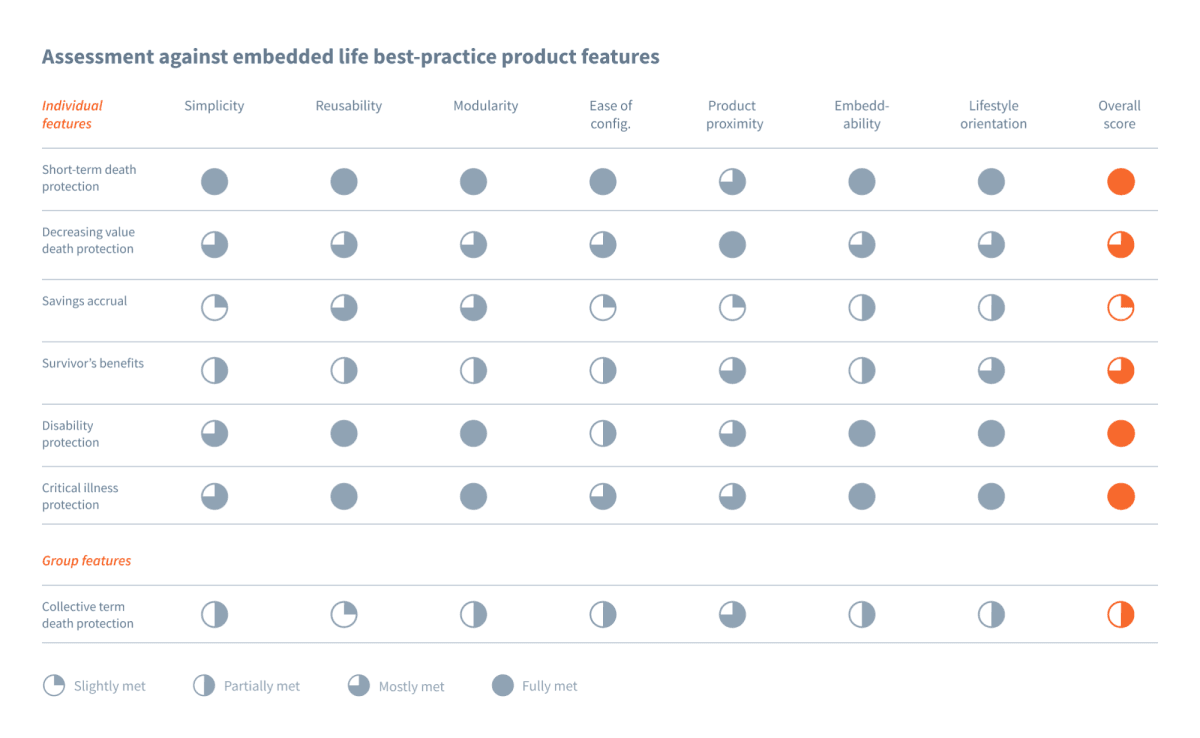Click the Survivor's benefits row label

[93, 363]
